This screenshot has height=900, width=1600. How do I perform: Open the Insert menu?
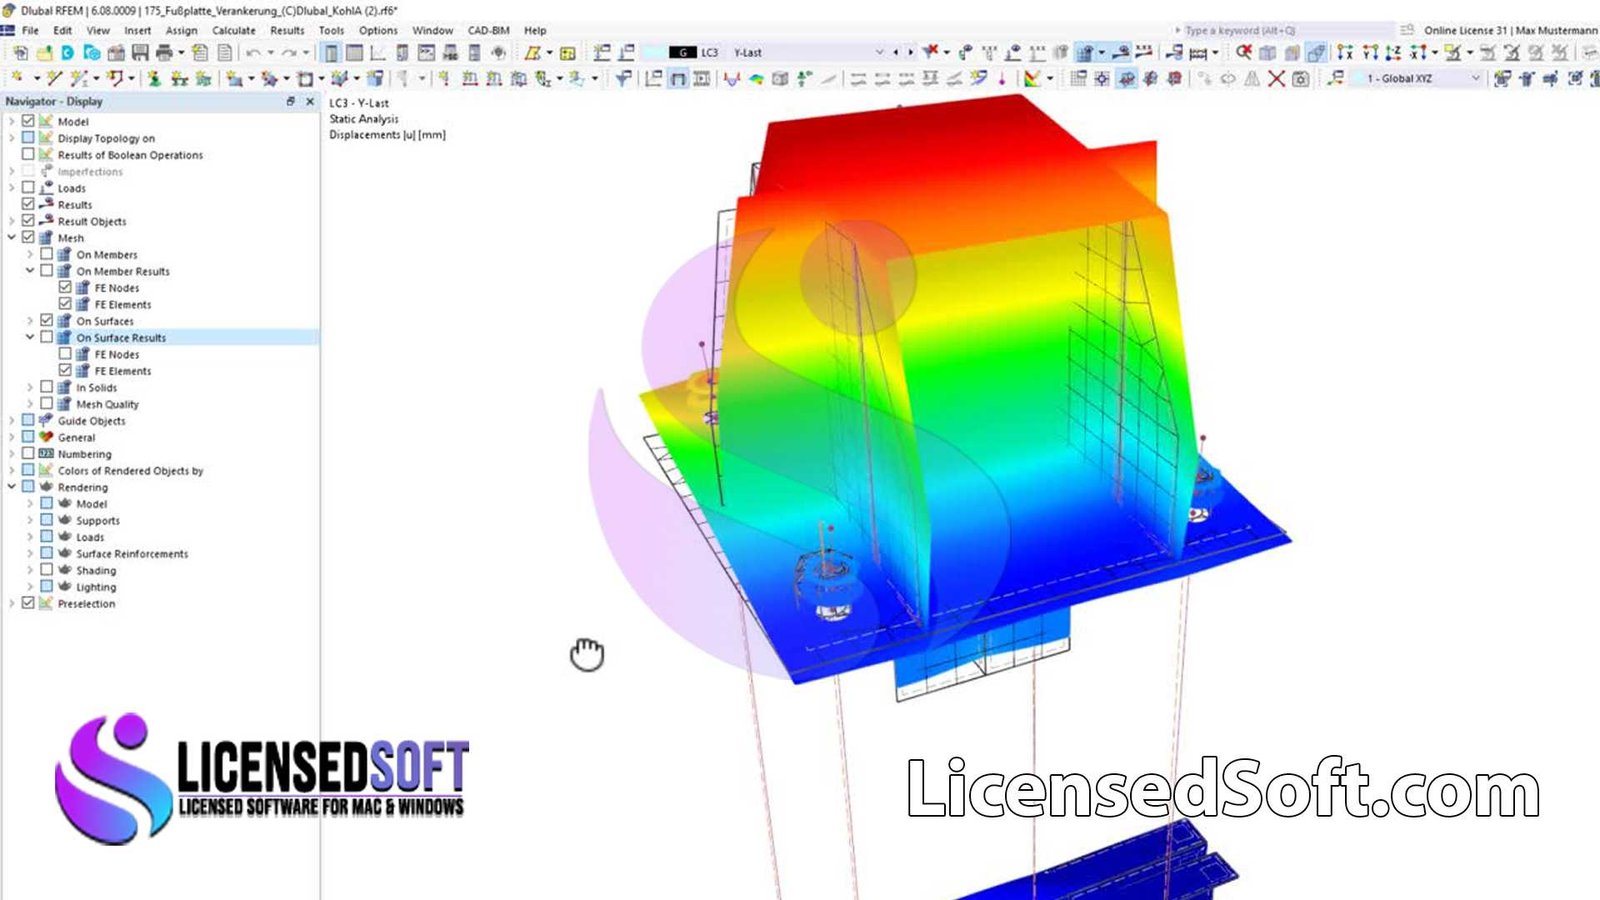point(137,30)
